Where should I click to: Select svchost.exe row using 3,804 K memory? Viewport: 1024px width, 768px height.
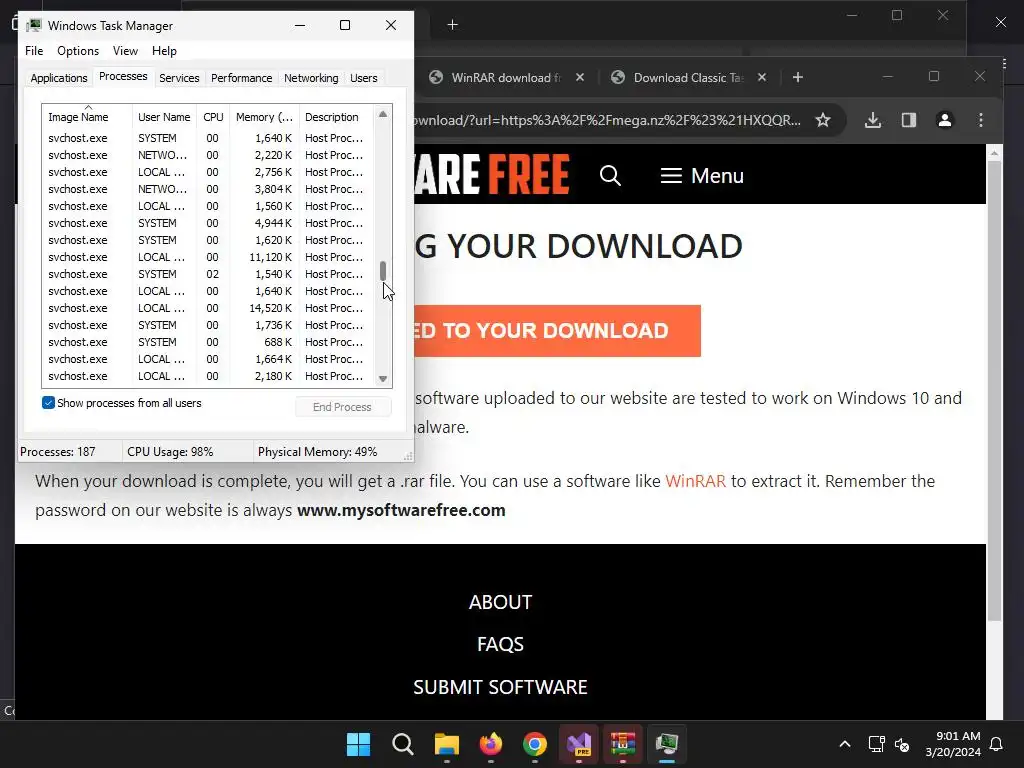coord(208,189)
